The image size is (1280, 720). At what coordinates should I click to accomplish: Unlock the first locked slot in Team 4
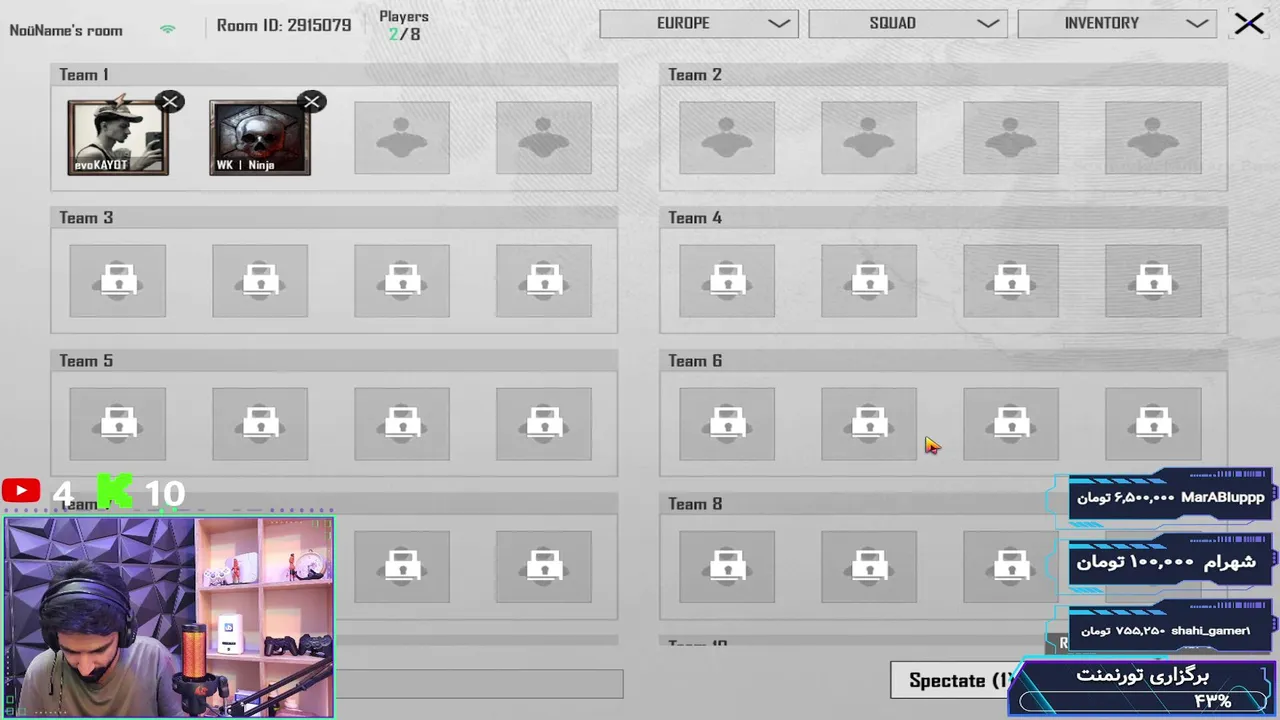pyautogui.click(x=727, y=281)
